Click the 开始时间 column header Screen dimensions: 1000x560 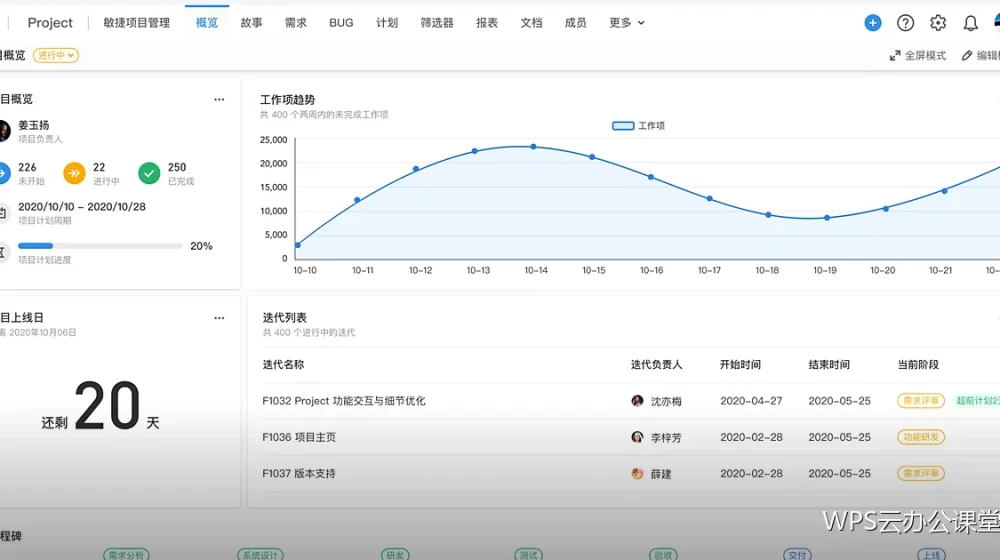[x=740, y=364]
